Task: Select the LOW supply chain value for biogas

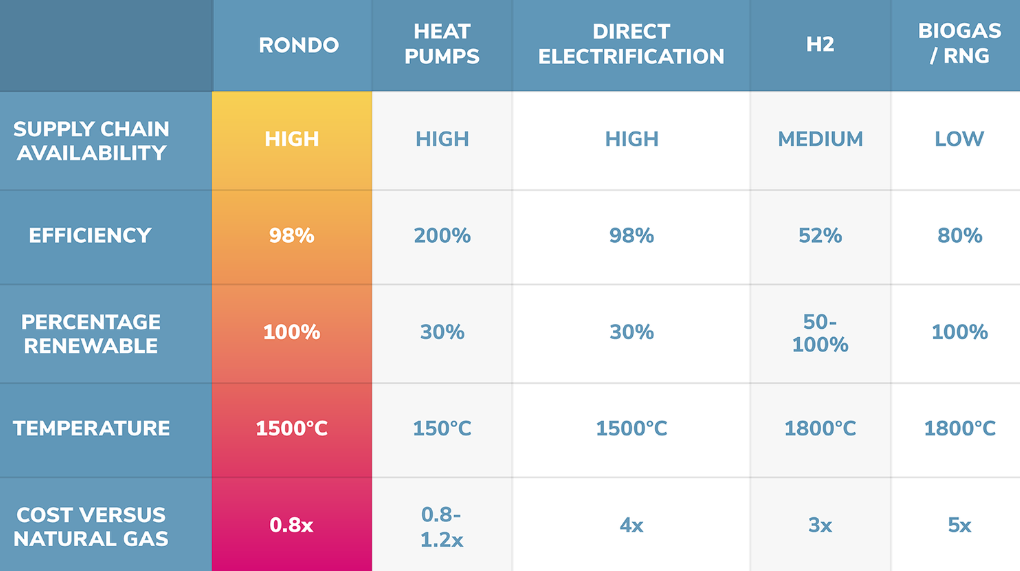Action: click(x=958, y=140)
